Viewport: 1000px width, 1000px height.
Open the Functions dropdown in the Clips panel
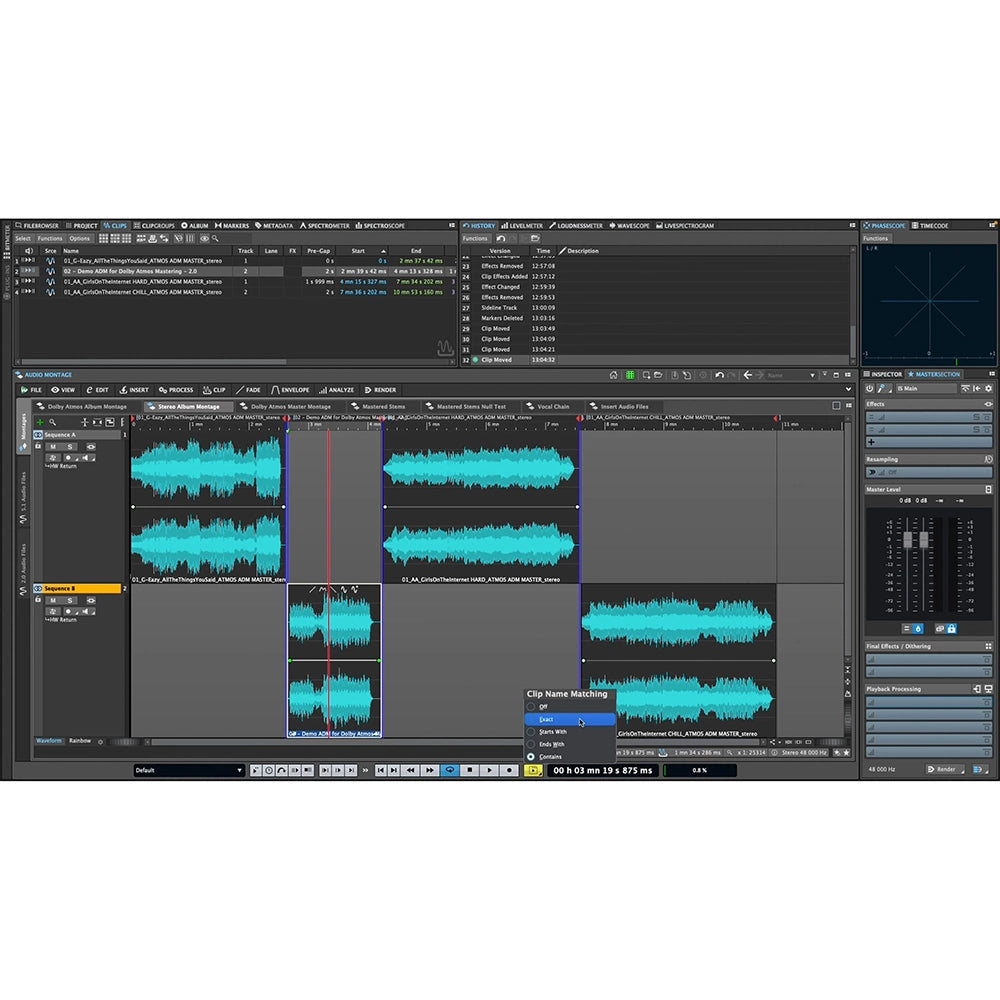coord(48,238)
